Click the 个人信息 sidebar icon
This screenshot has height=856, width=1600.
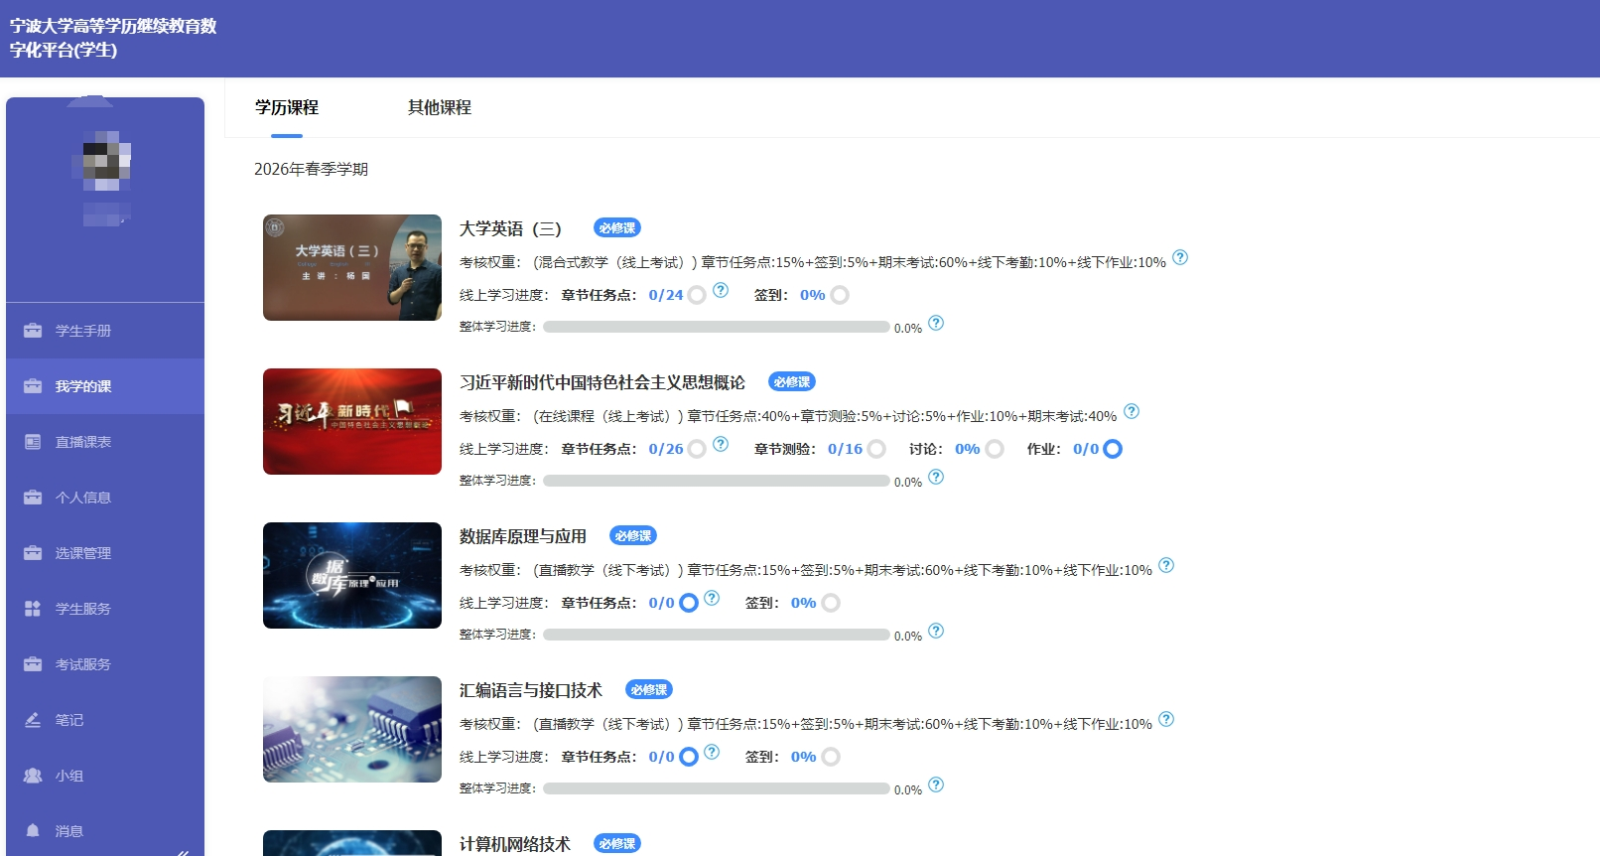click(33, 498)
